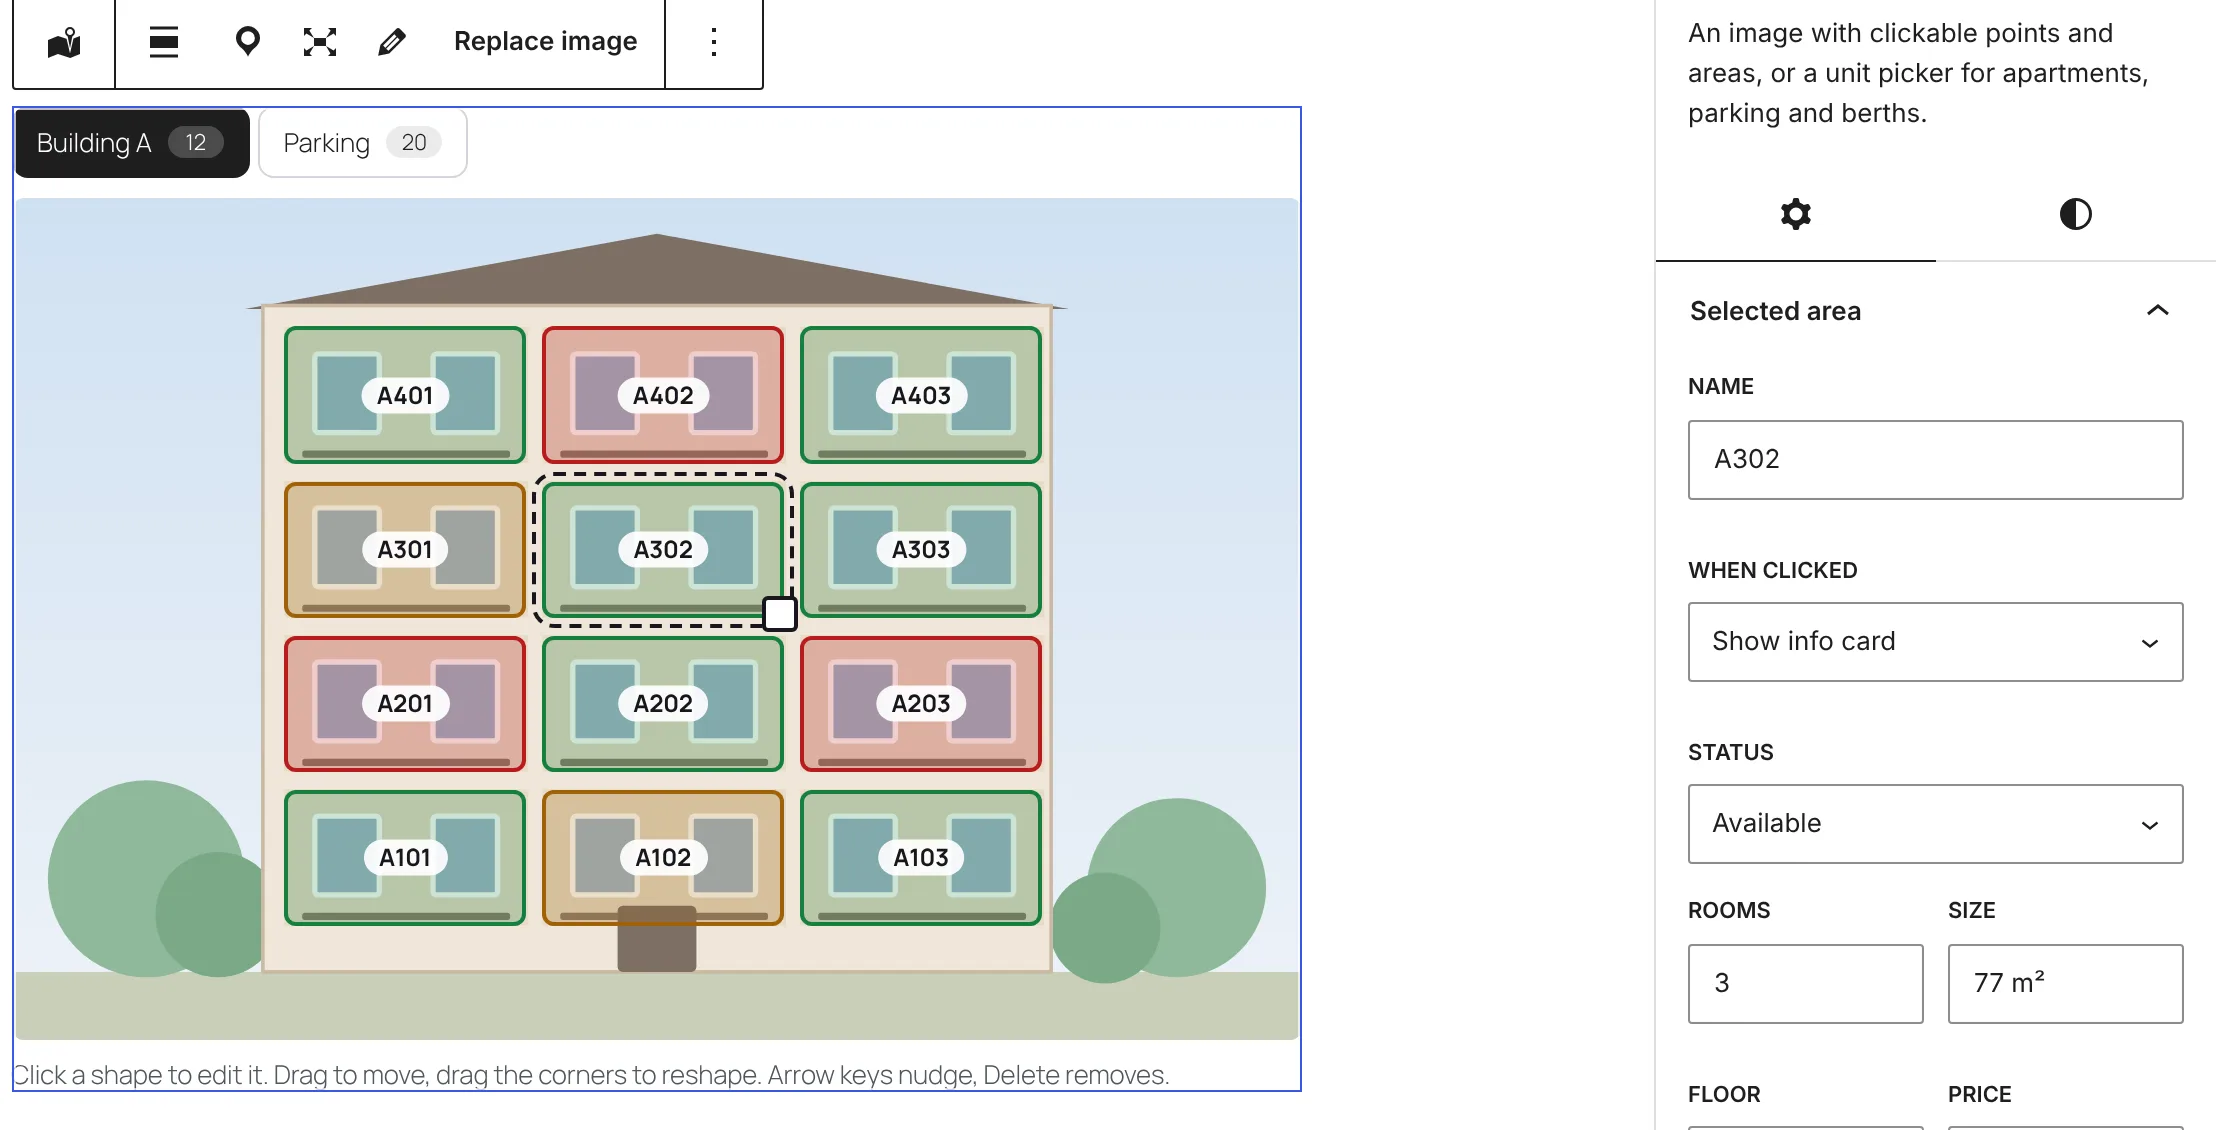Viewport: 2216px width, 1130px height.
Task: Select apartment A403 on the building
Action: coord(921,395)
